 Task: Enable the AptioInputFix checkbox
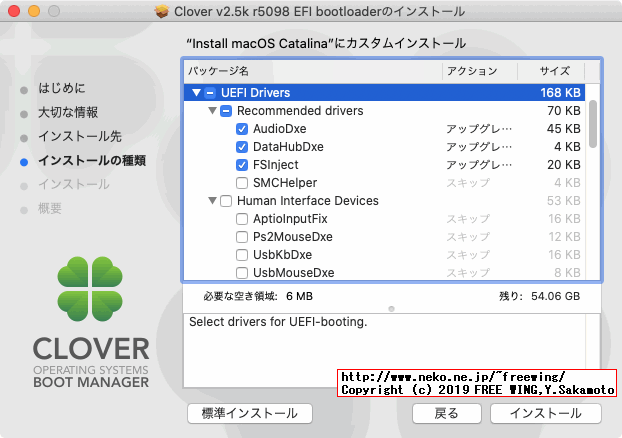(x=242, y=219)
